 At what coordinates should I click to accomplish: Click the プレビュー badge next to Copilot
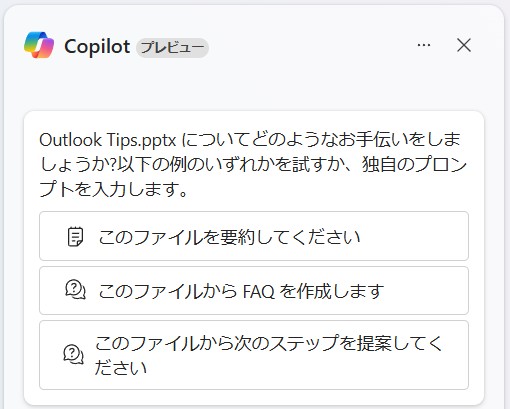coord(172,47)
